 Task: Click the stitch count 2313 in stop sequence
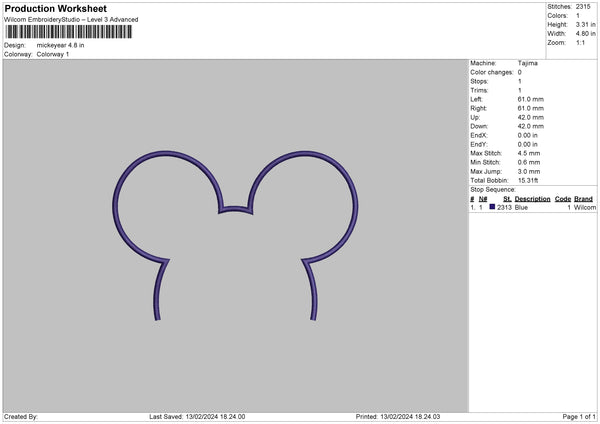(504, 207)
